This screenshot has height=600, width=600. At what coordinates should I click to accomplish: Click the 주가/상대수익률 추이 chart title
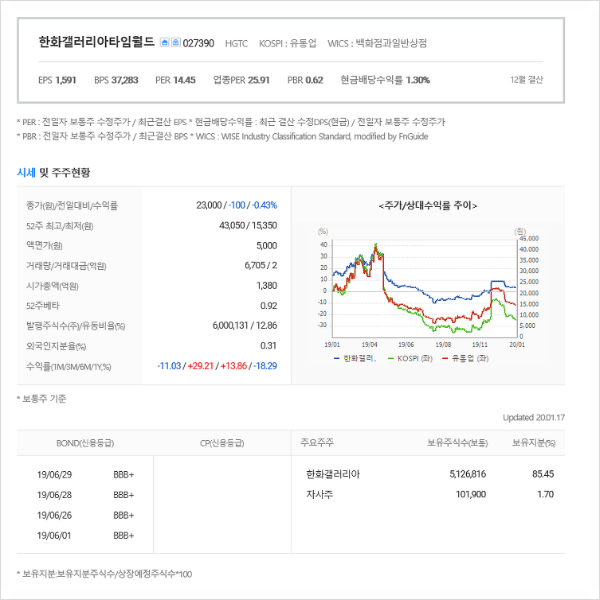(428, 205)
